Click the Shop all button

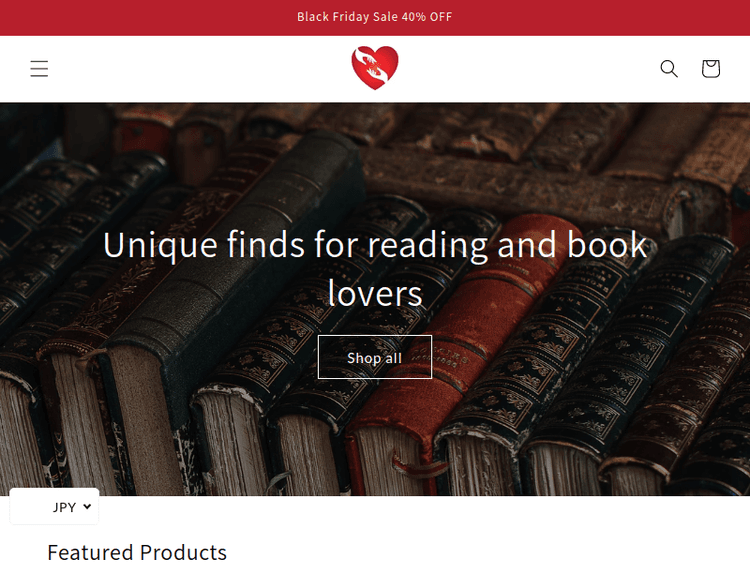375,357
